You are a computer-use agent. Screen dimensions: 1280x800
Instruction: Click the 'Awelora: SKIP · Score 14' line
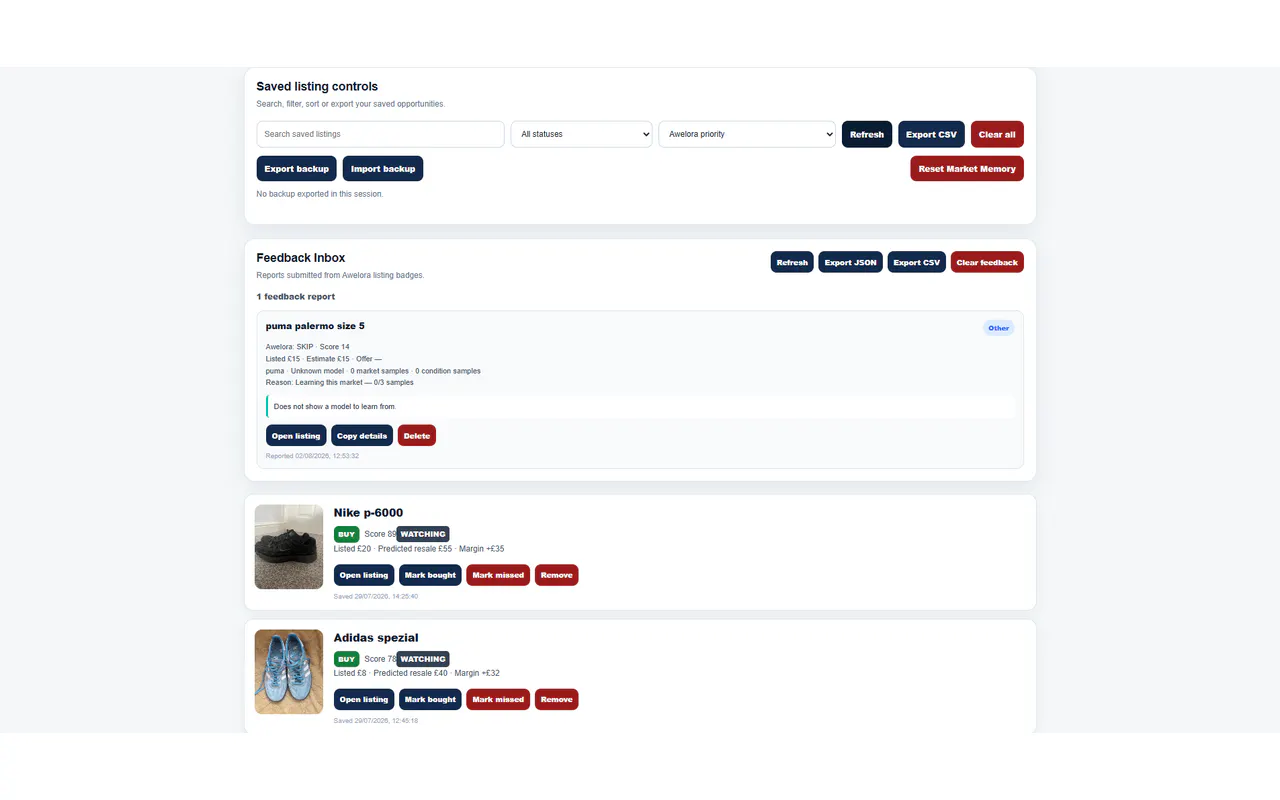pyautogui.click(x=308, y=347)
